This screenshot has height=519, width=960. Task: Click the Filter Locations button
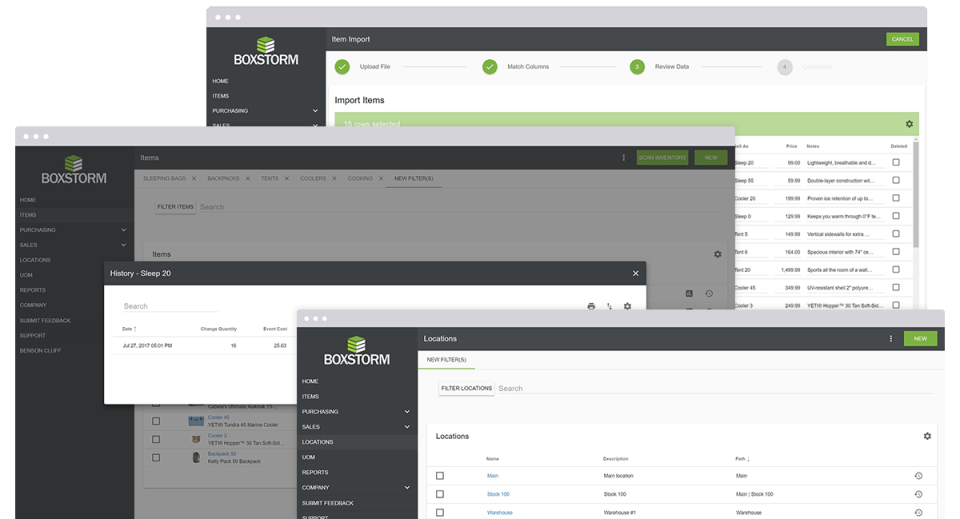[x=467, y=388]
